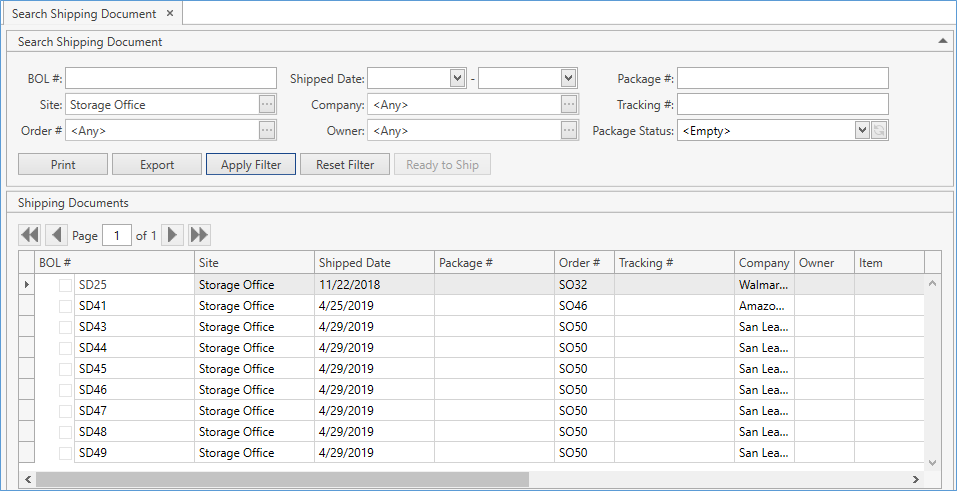Tick the checkbox next to SD47
Viewport: 957px width, 491px height.
point(66,411)
